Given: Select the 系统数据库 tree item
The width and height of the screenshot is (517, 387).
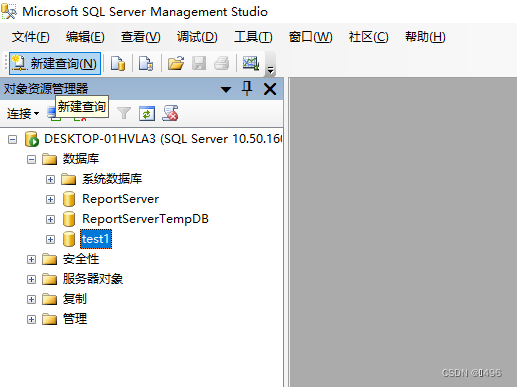Looking at the screenshot, I should 112,179.
